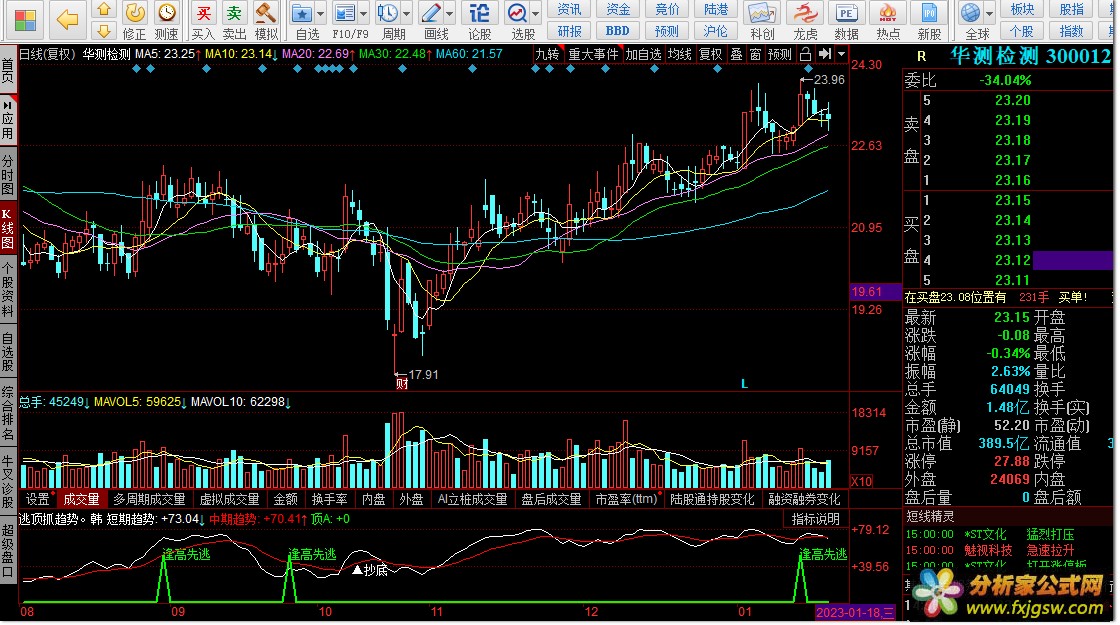Switch to the 市盈率(ttm) tab
The height and width of the screenshot is (625, 1120).
pos(626,499)
